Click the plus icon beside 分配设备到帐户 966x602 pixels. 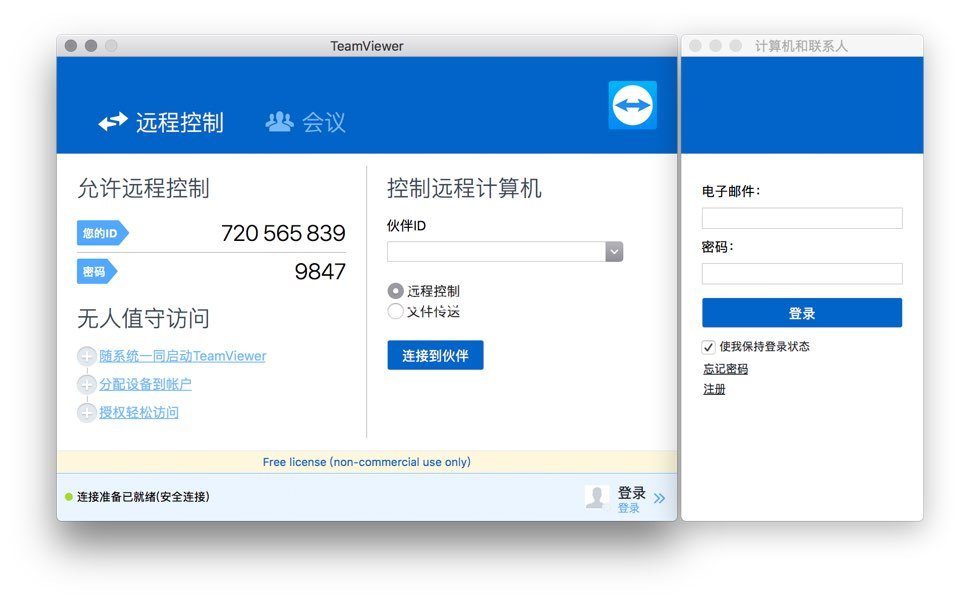(86, 384)
